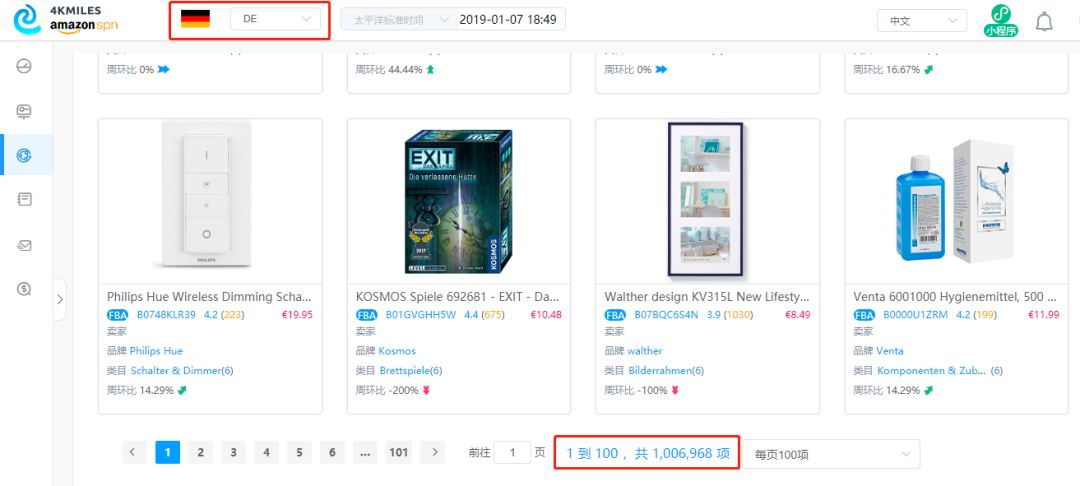The image size is (1080, 486).
Task: Open the dashboard gauge icon in sidebar
Action: click(24, 67)
